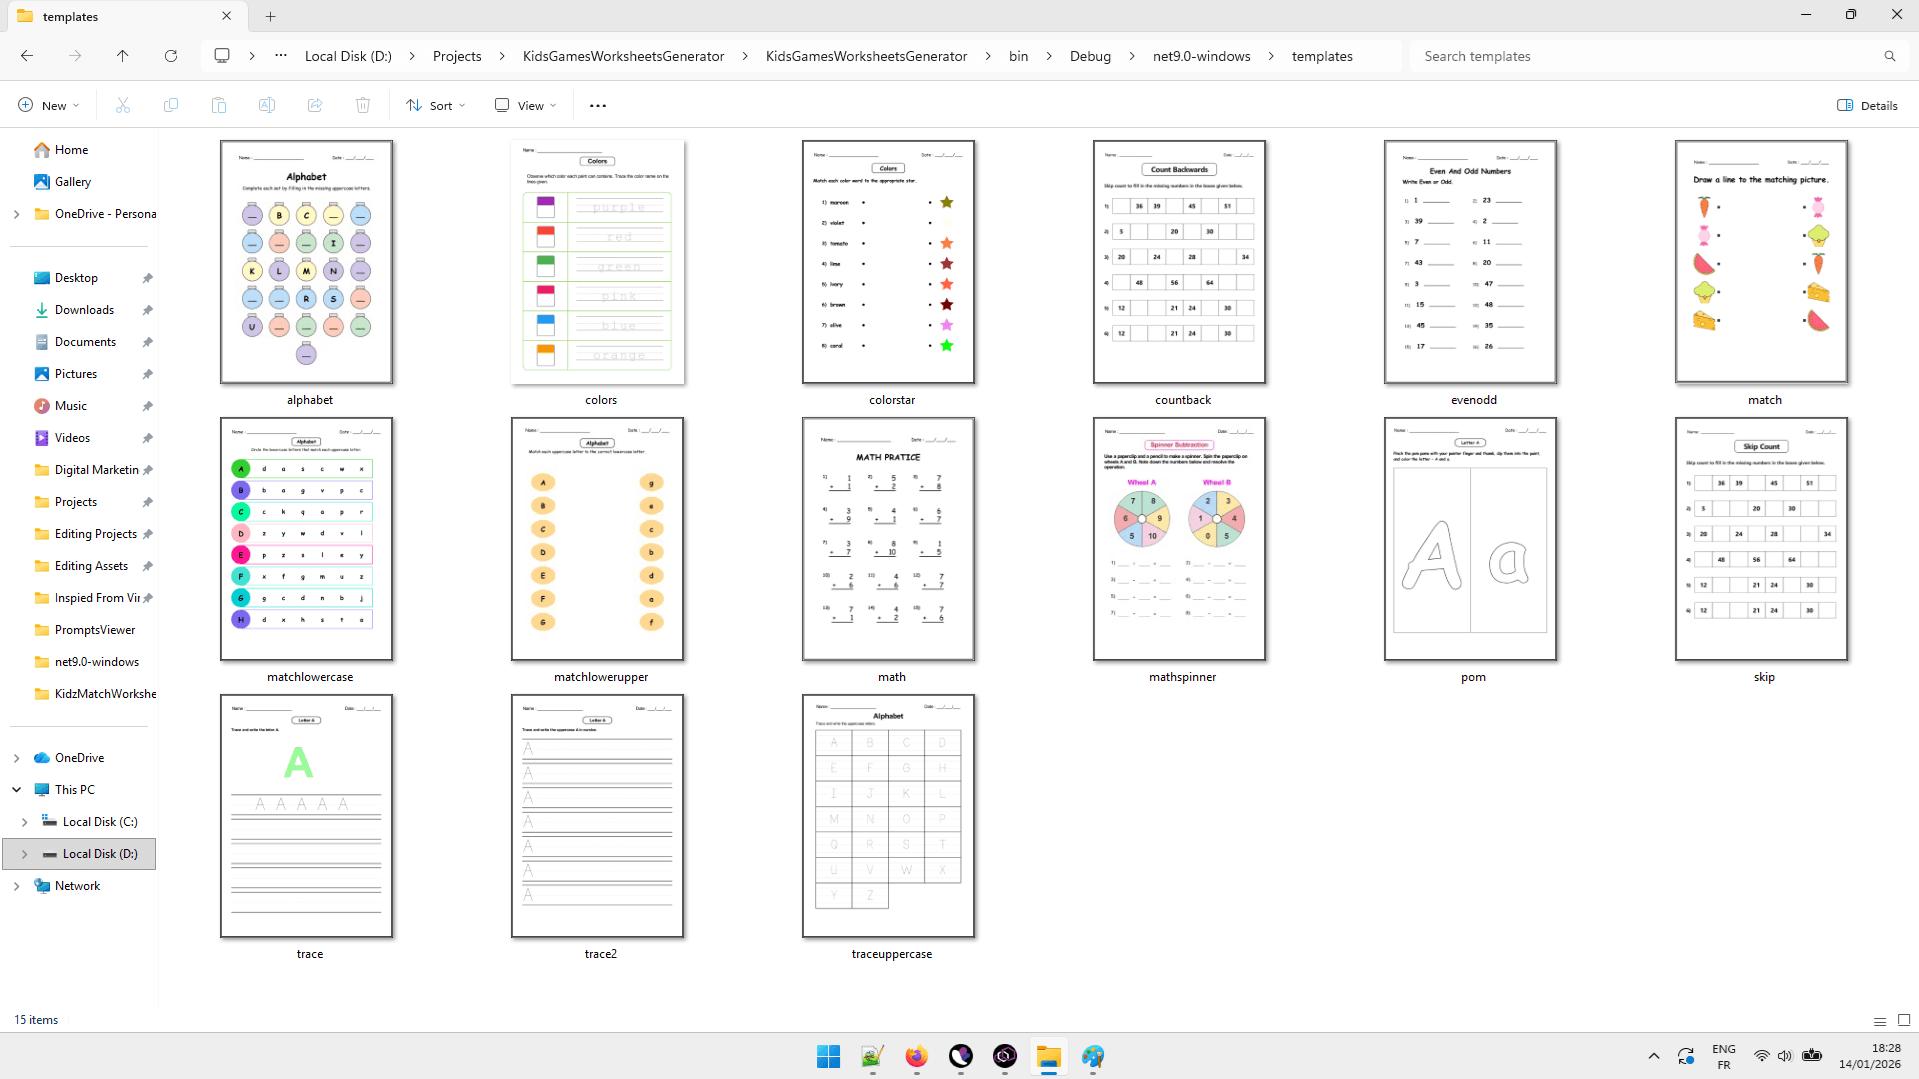The height and width of the screenshot is (1079, 1919).
Task: Open the New menu
Action: click(47, 105)
